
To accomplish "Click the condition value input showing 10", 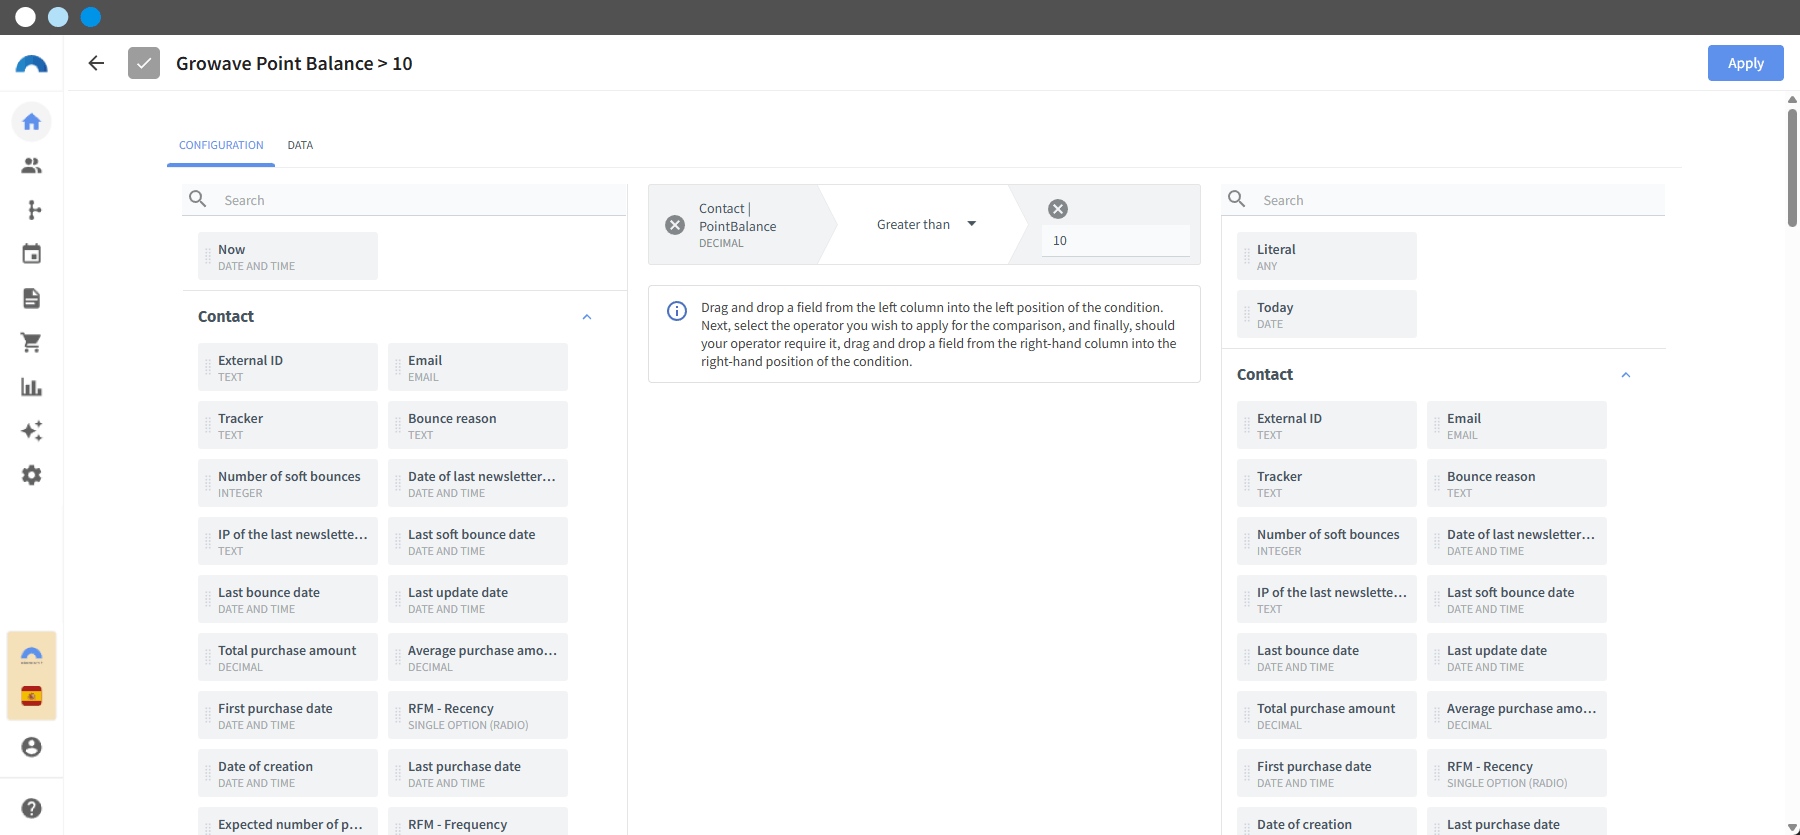I will pyautogui.click(x=1115, y=241).
